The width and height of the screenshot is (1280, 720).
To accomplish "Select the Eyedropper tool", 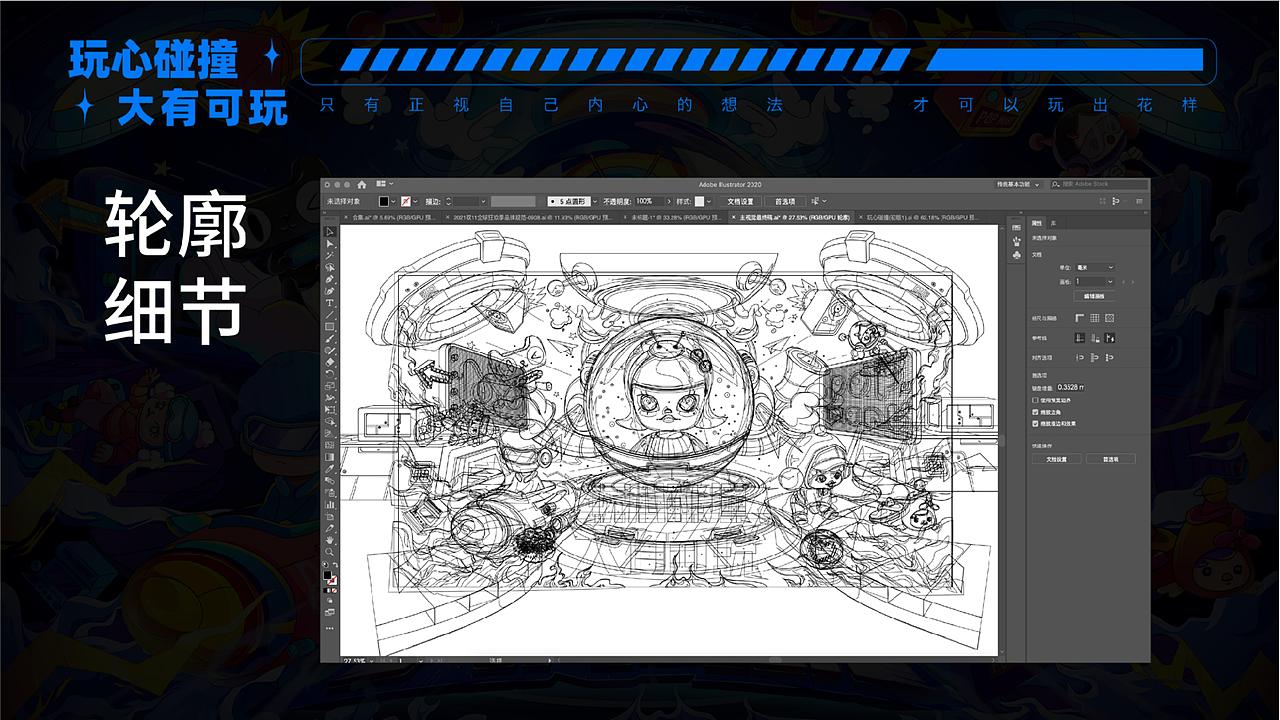I will 329,469.
